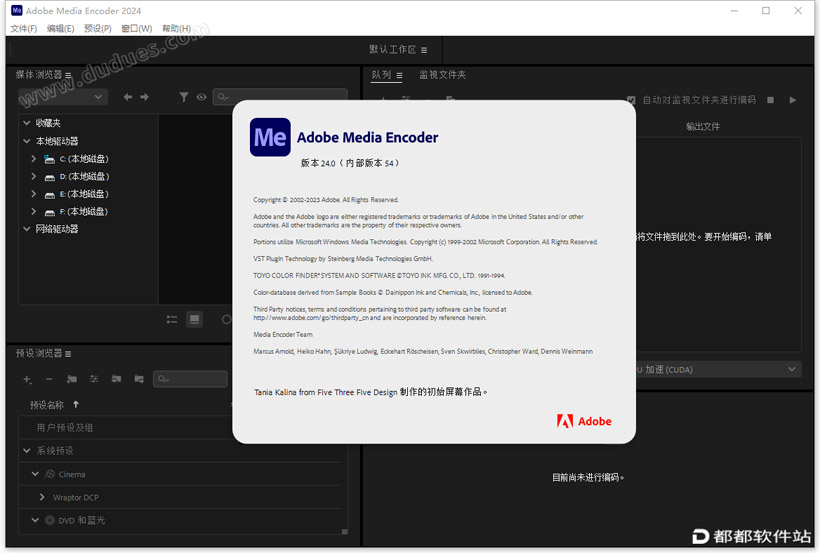Open the GPU 加速 (CUDA) renderer dropdown
This screenshot has height=553, width=820.
pyautogui.click(x=719, y=369)
